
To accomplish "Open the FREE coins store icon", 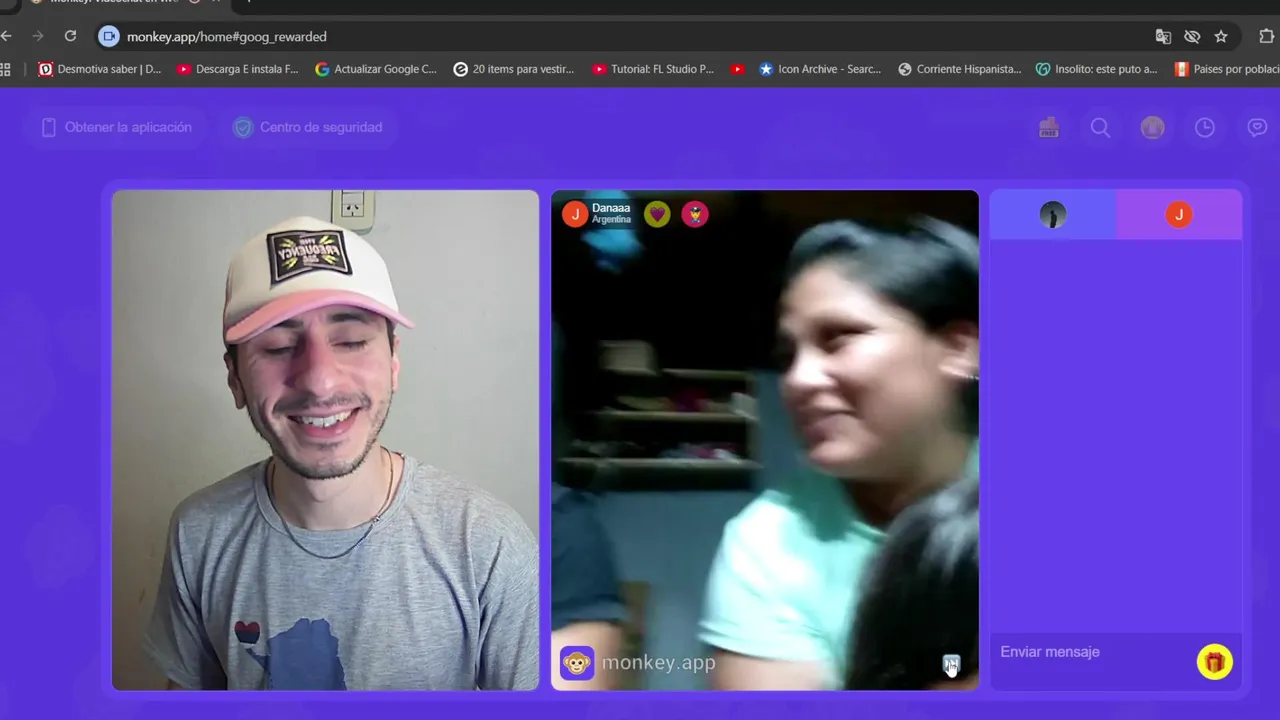I will (x=1048, y=127).
